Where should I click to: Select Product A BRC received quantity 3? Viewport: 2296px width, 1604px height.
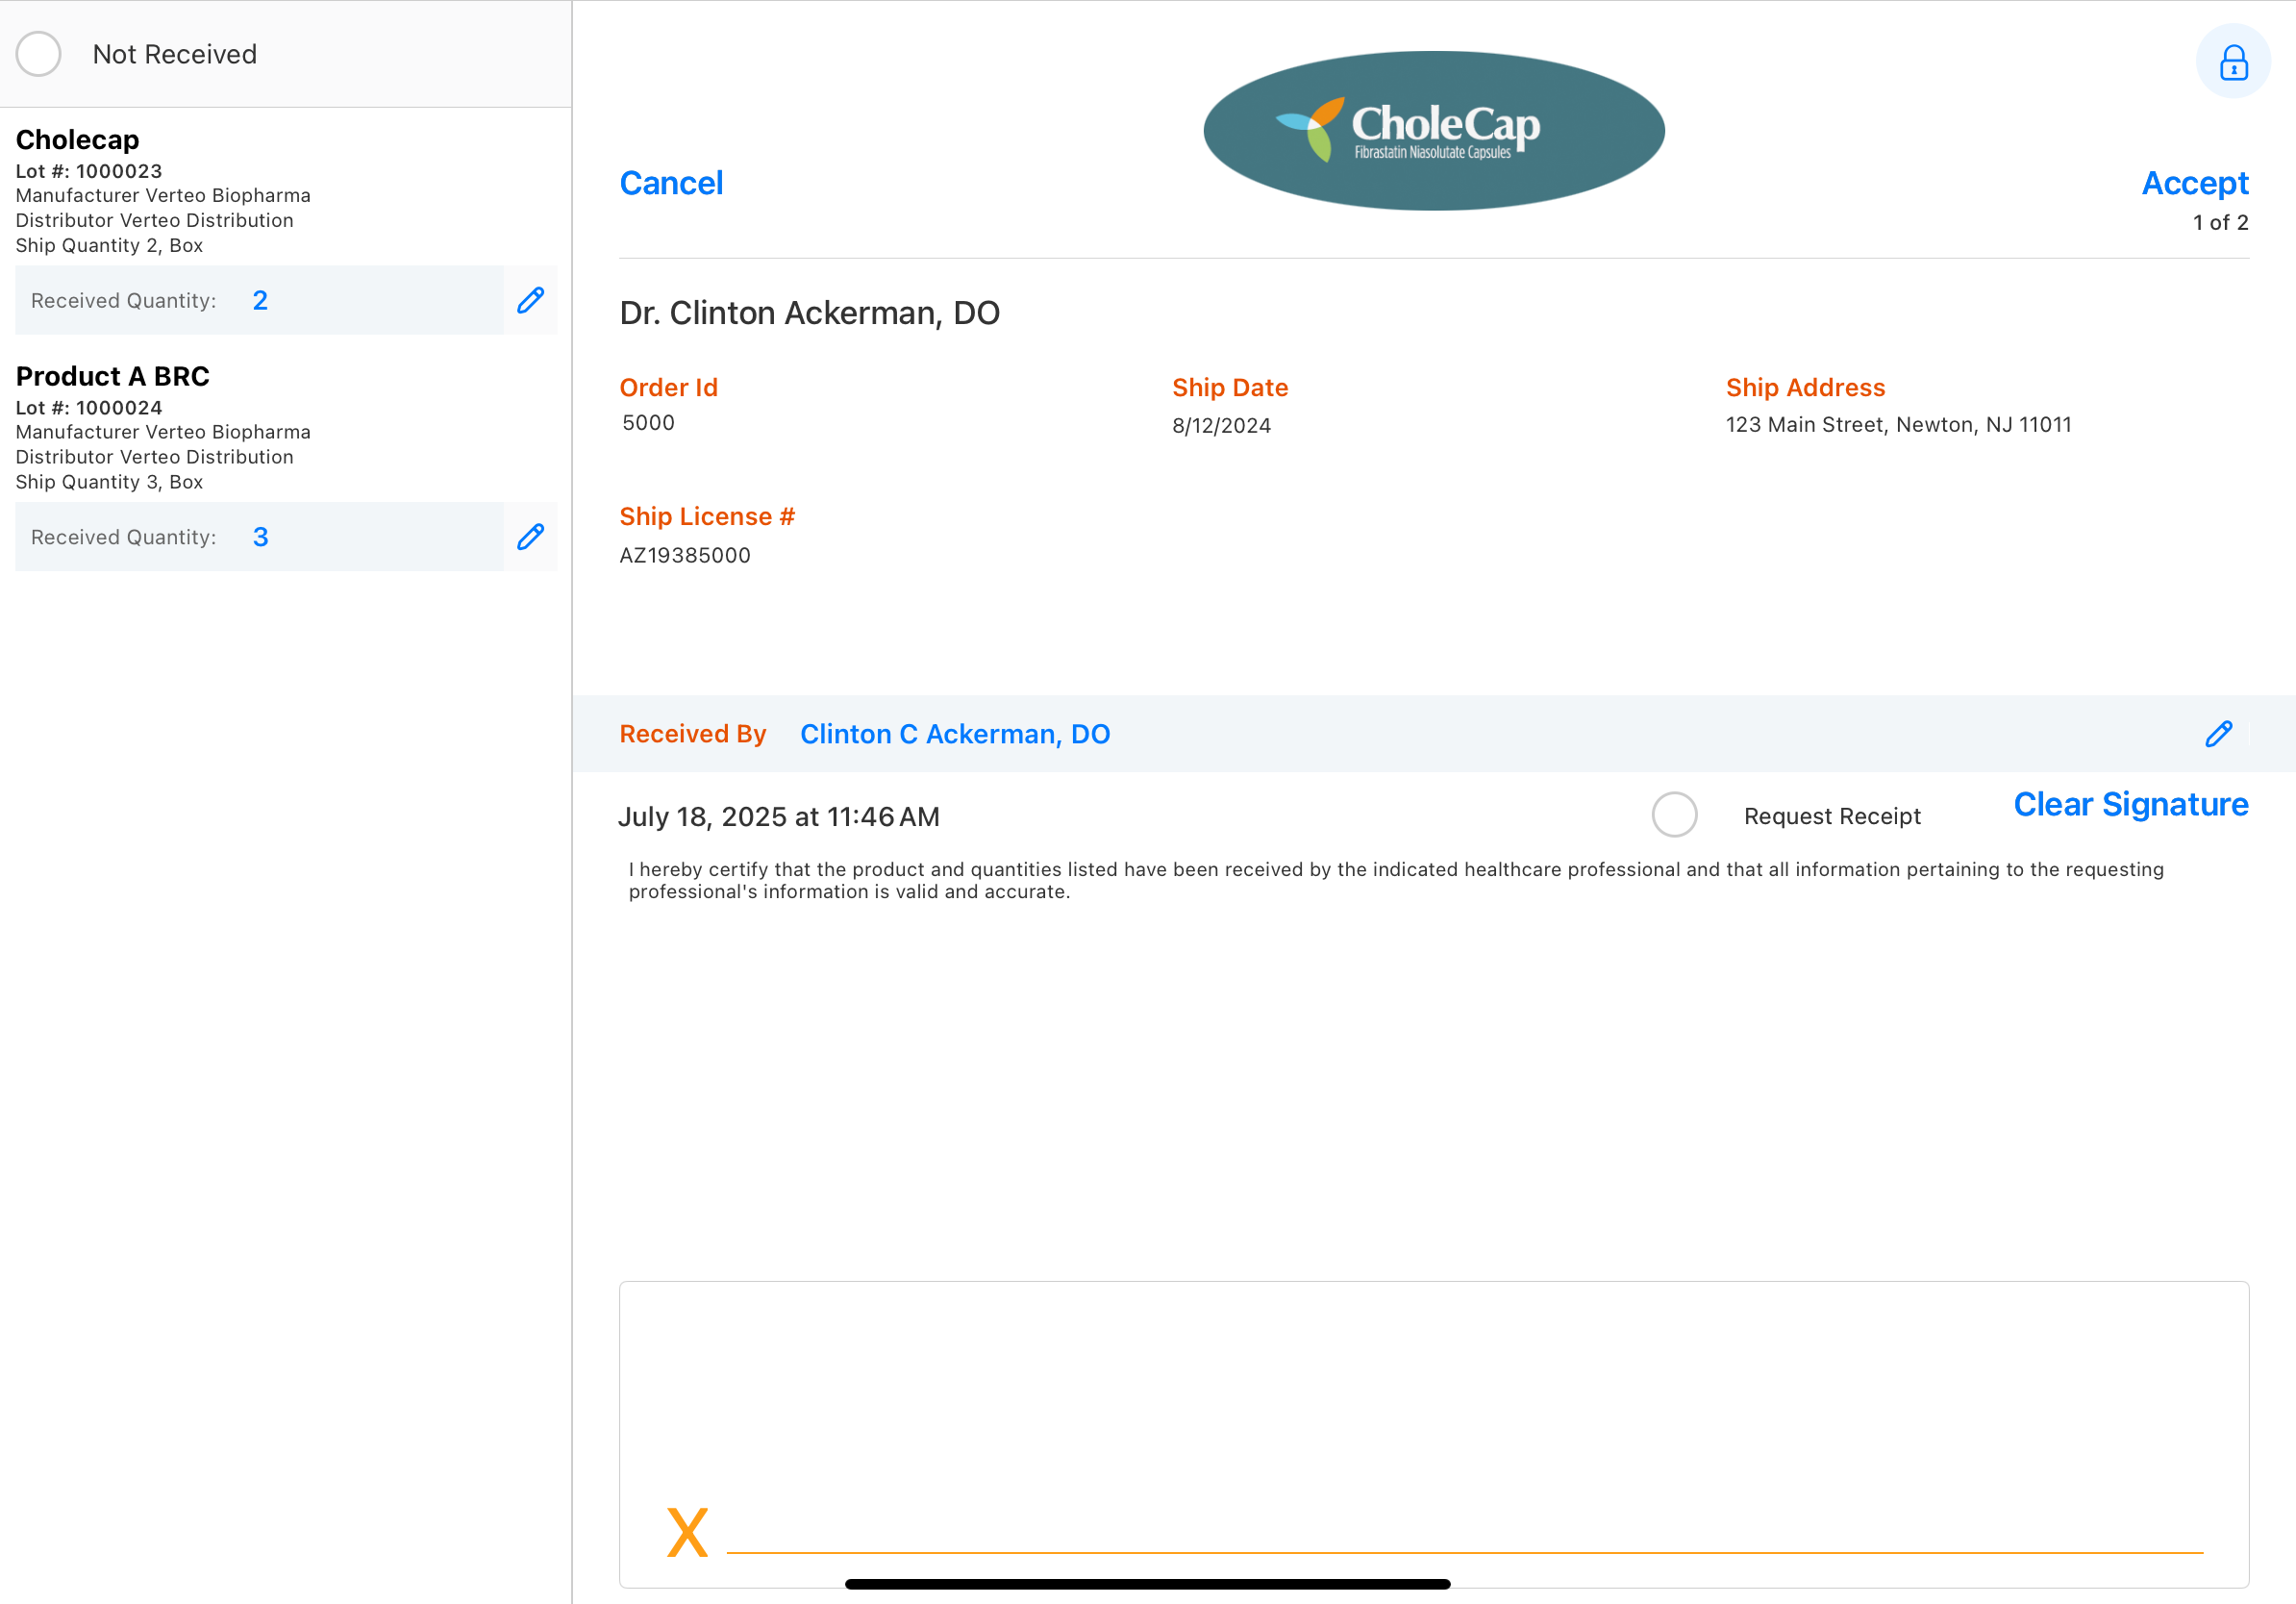tap(260, 537)
